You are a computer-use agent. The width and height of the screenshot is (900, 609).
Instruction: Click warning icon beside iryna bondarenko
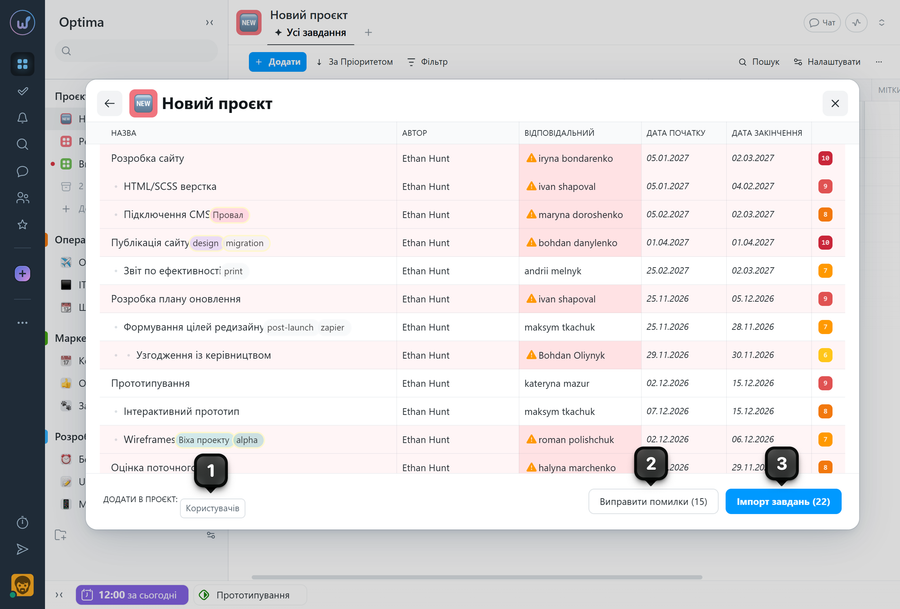pyautogui.click(x=532, y=158)
